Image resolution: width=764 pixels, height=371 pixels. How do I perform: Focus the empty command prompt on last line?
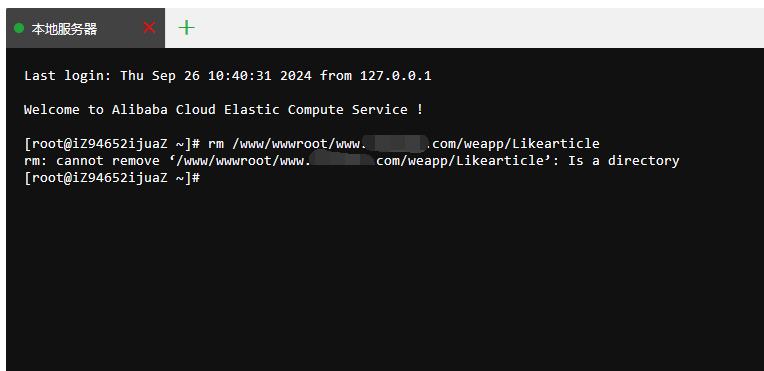[112, 178]
